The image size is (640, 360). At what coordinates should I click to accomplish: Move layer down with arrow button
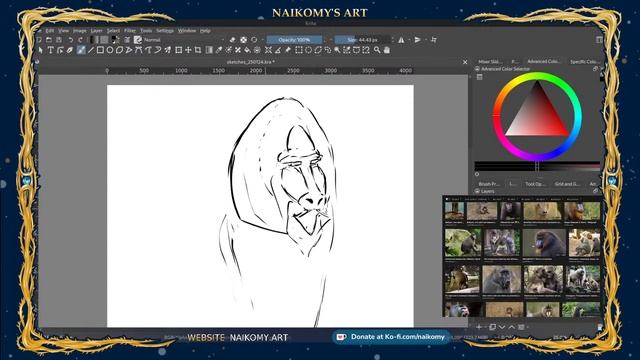coord(502,327)
